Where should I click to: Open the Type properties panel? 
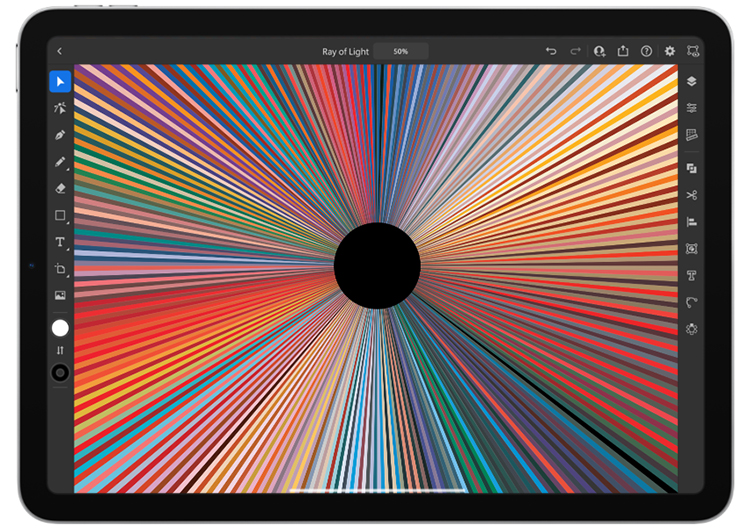[x=692, y=276]
